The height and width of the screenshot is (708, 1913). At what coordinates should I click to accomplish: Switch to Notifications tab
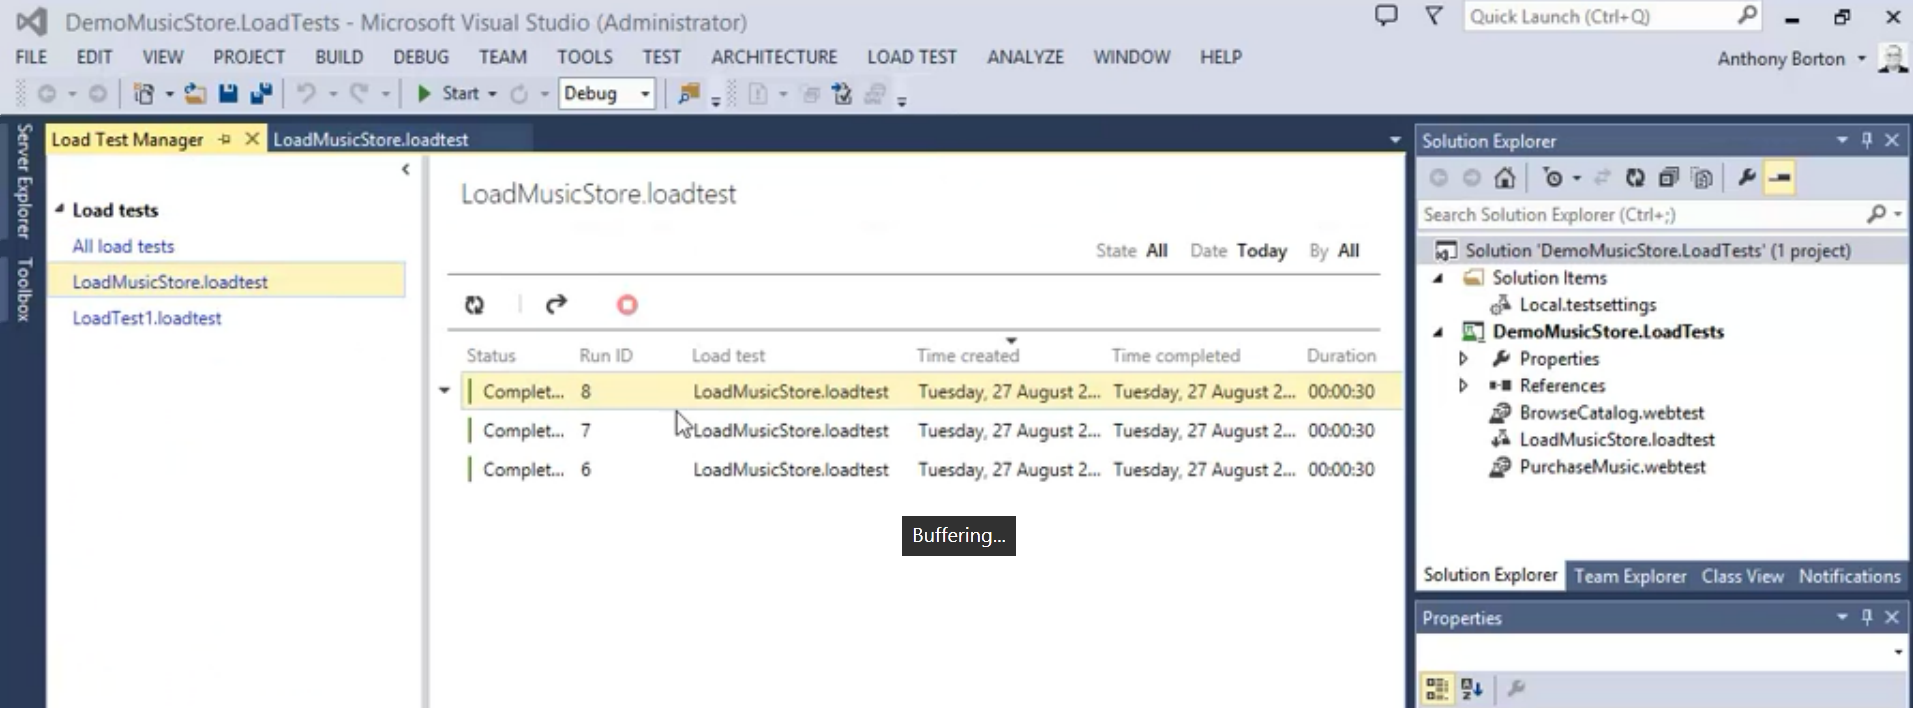(1849, 576)
